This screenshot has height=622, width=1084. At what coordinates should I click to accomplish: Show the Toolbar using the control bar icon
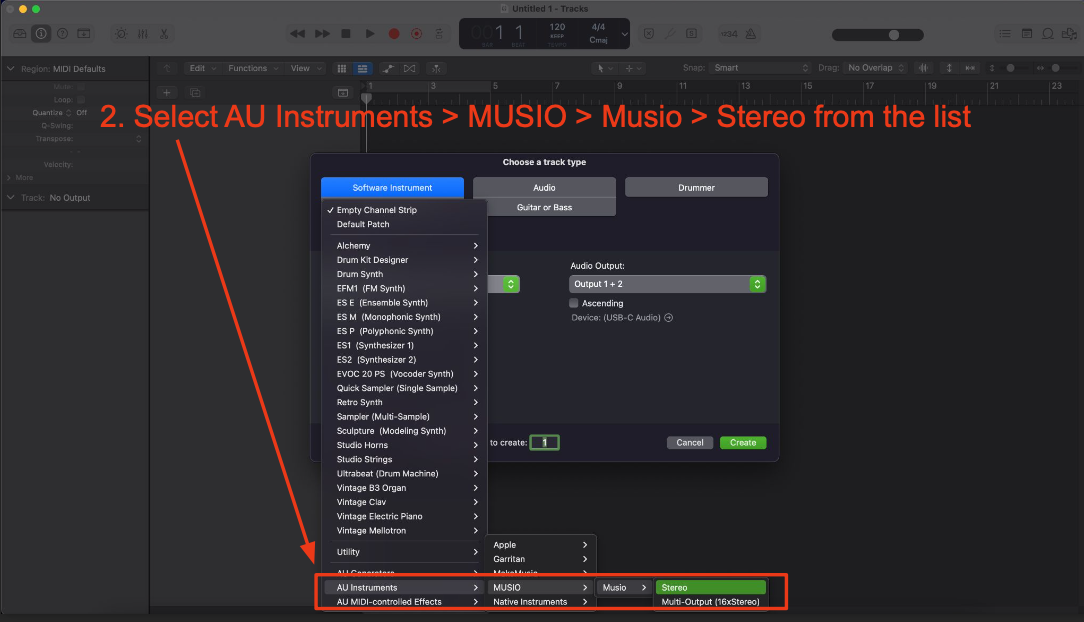pyautogui.click(x=84, y=33)
